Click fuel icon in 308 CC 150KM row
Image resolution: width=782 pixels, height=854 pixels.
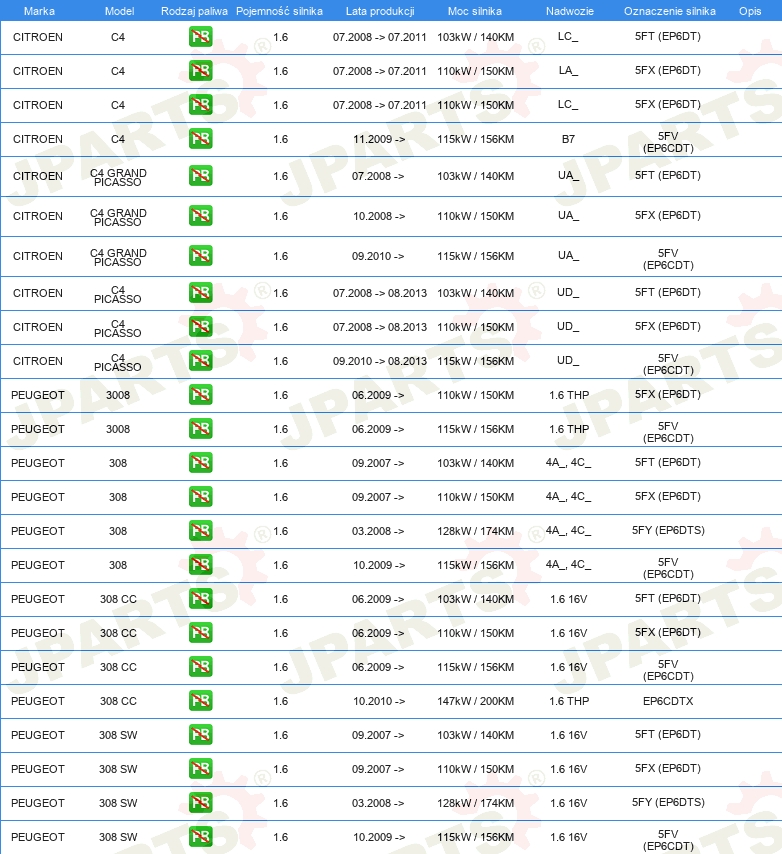(200, 633)
